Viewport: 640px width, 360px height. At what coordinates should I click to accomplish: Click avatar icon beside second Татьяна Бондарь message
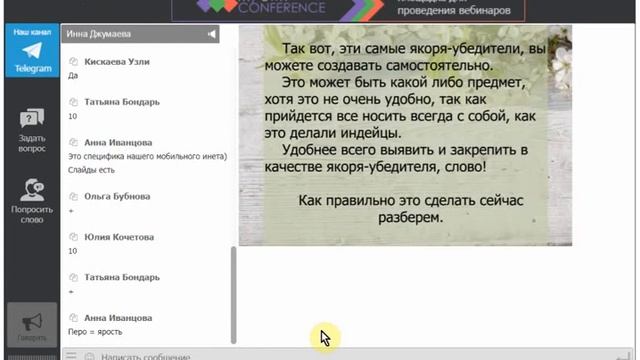(73, 277)
